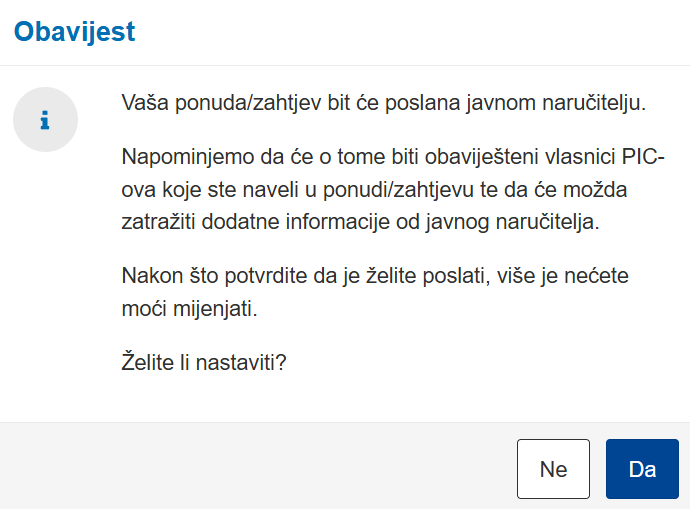690x509 pixels.
Task: Confirm sending with the Da button
Action: 642,469
